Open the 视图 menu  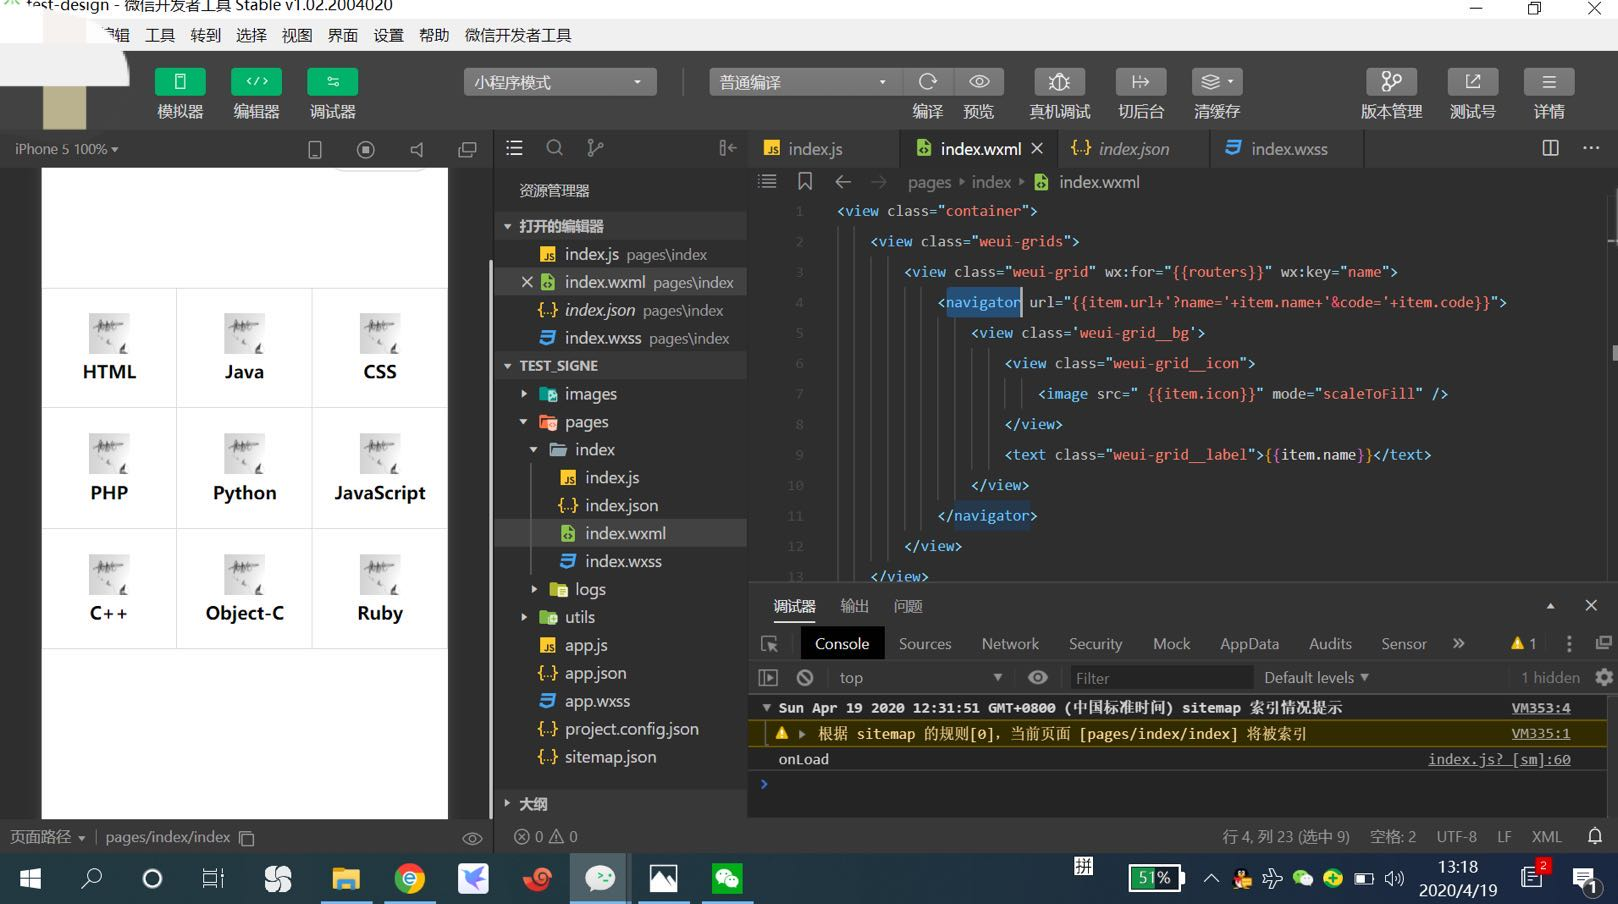[x=297, y=35]
